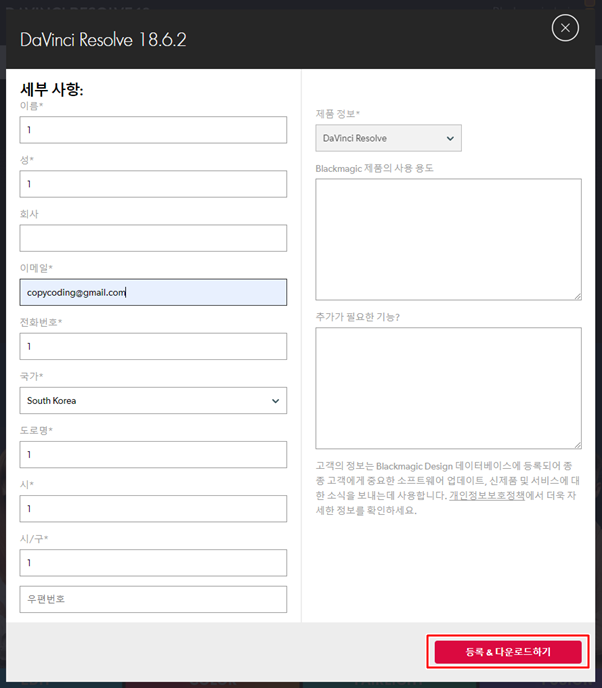Click the 이메일 email field
Image resolution: width=602 pixels, height=688 pixels.
[x=153, y=292]
